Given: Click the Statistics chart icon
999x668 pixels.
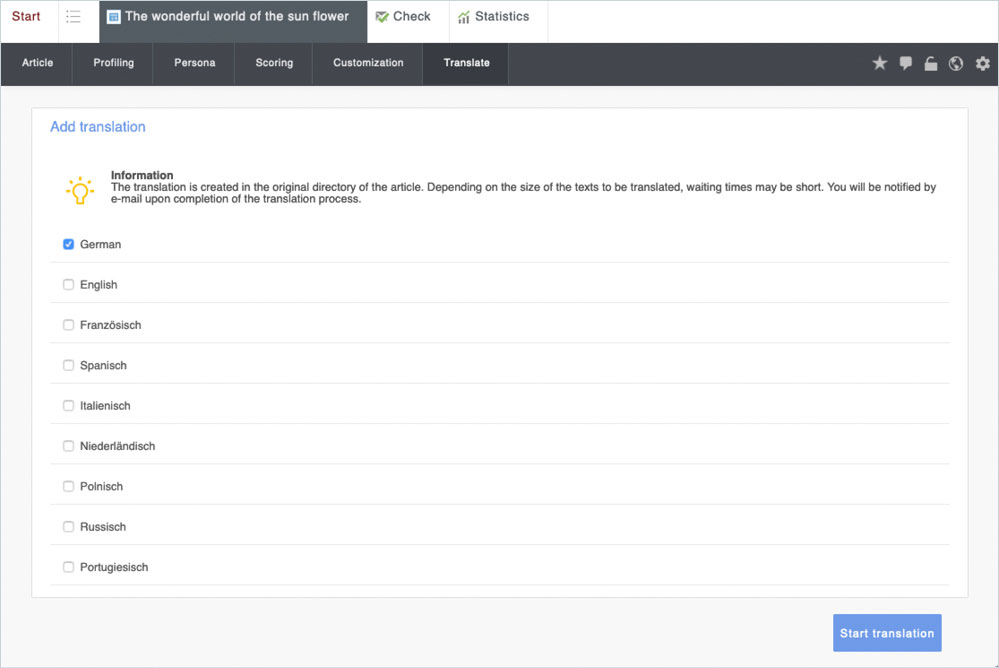Looking at the screenshot, I should click(x=464, y=17).
